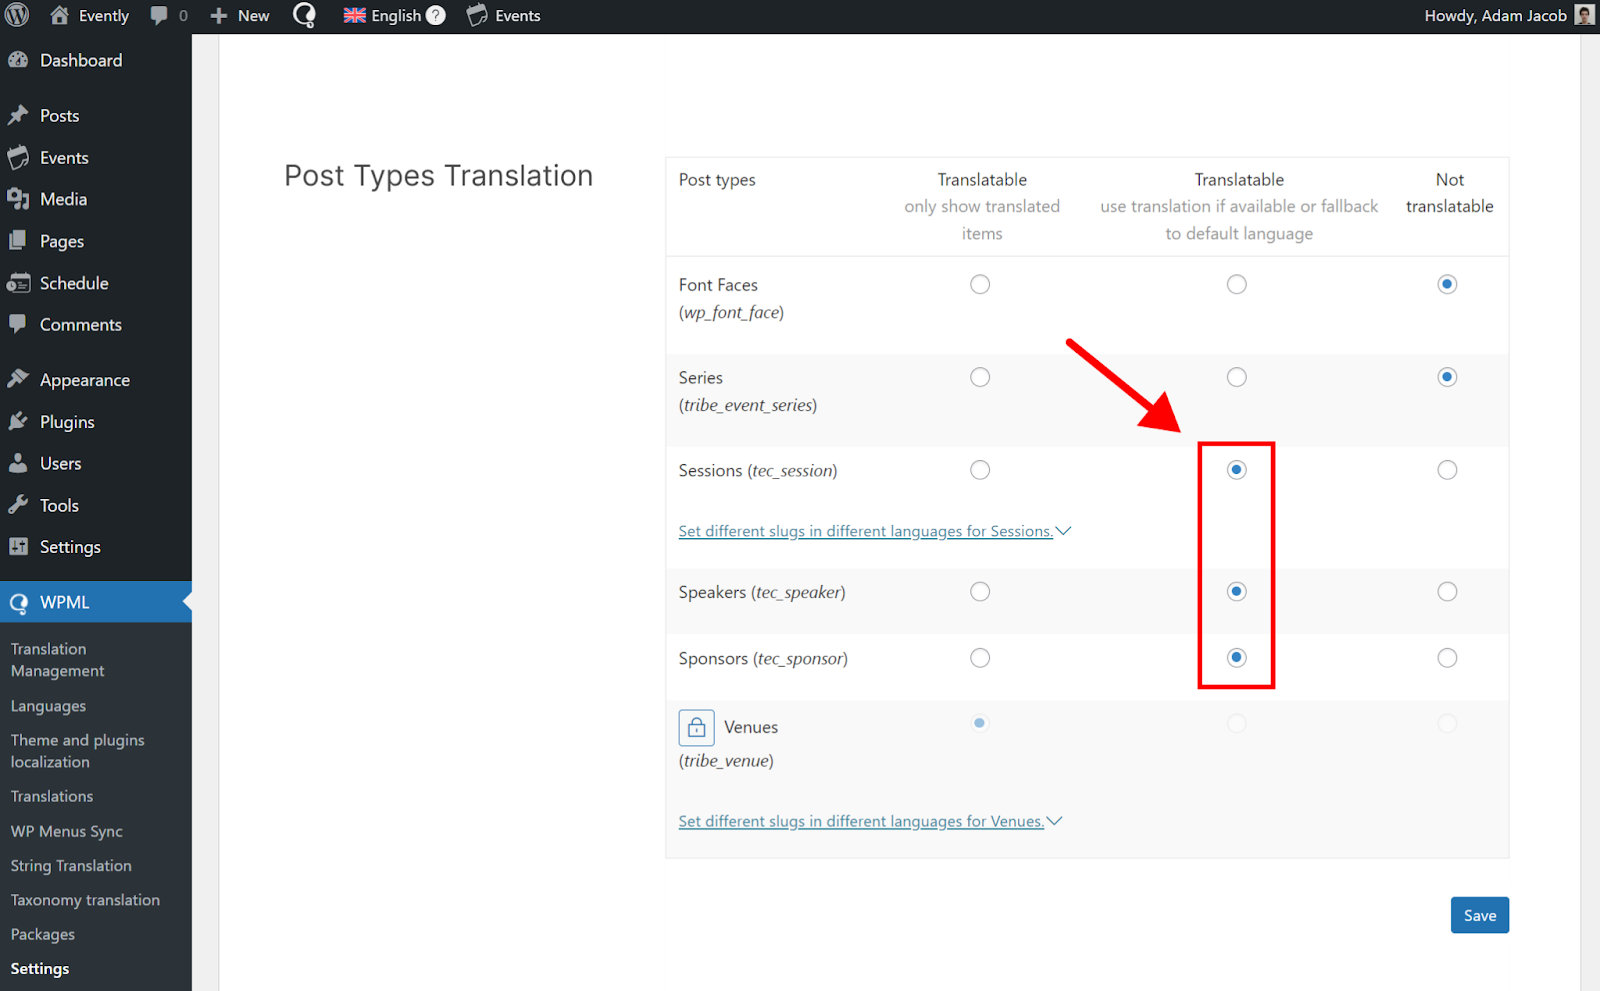Image resolution: width=1600 pixels, height=991 pixels.
Task: Set Speakers to Not translatable
Action: (1447, 591)
